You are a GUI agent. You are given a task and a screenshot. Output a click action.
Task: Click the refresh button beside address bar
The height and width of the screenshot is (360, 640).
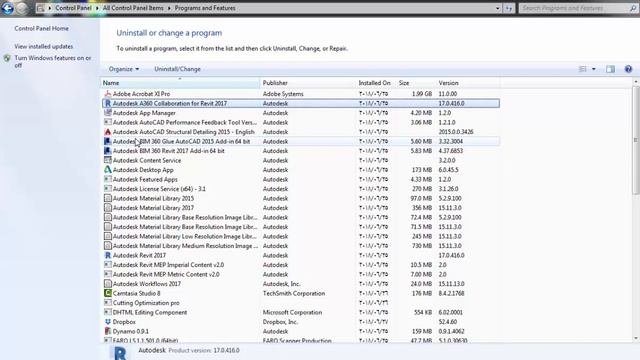[509, 8]
